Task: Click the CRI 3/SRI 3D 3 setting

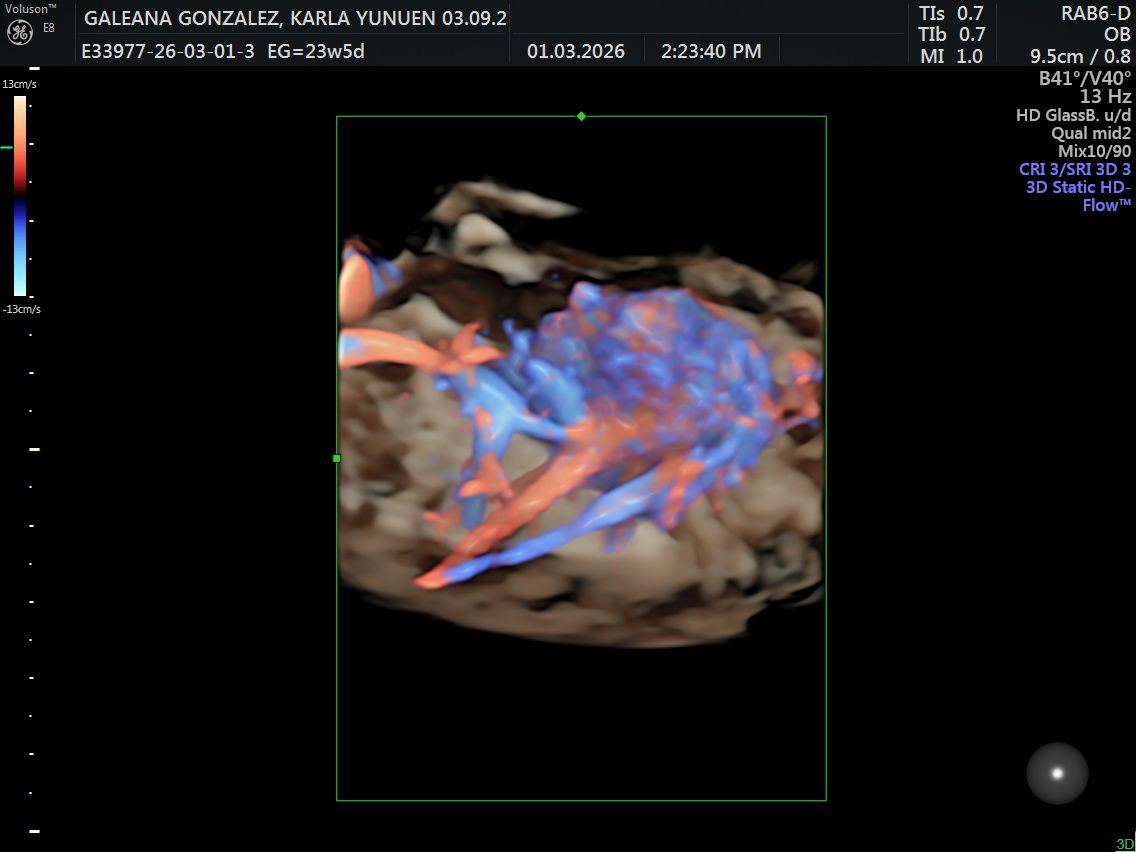Action: click(x=1075, y=169)
